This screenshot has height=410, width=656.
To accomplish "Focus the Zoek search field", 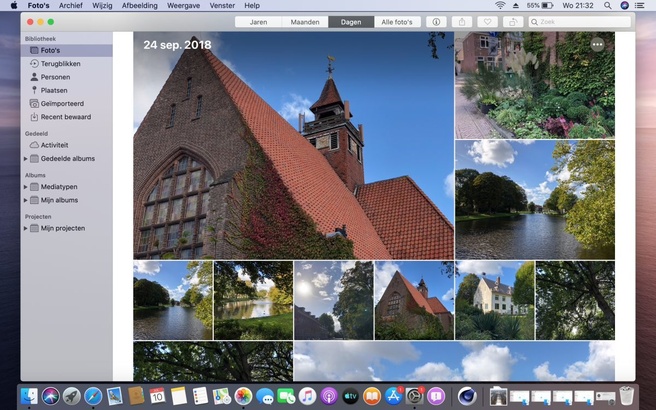I will click(x=579, y=22).
